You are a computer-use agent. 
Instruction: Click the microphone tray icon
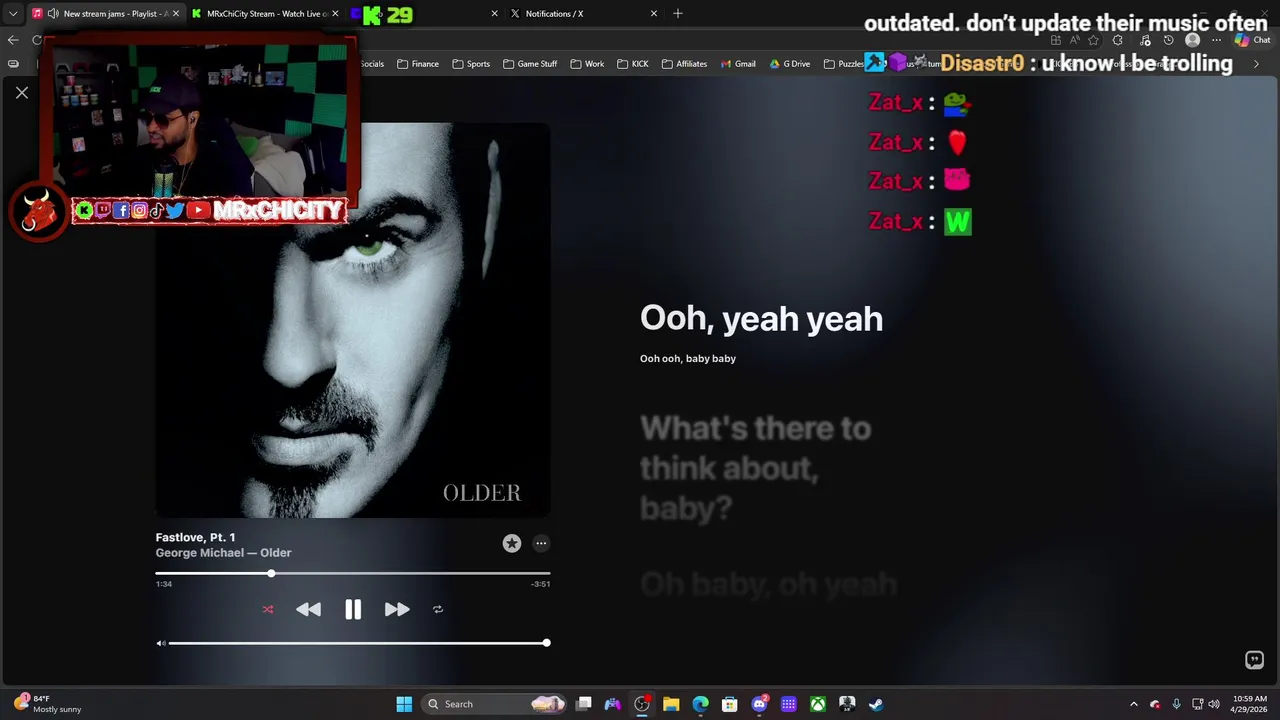(1176, 704)
